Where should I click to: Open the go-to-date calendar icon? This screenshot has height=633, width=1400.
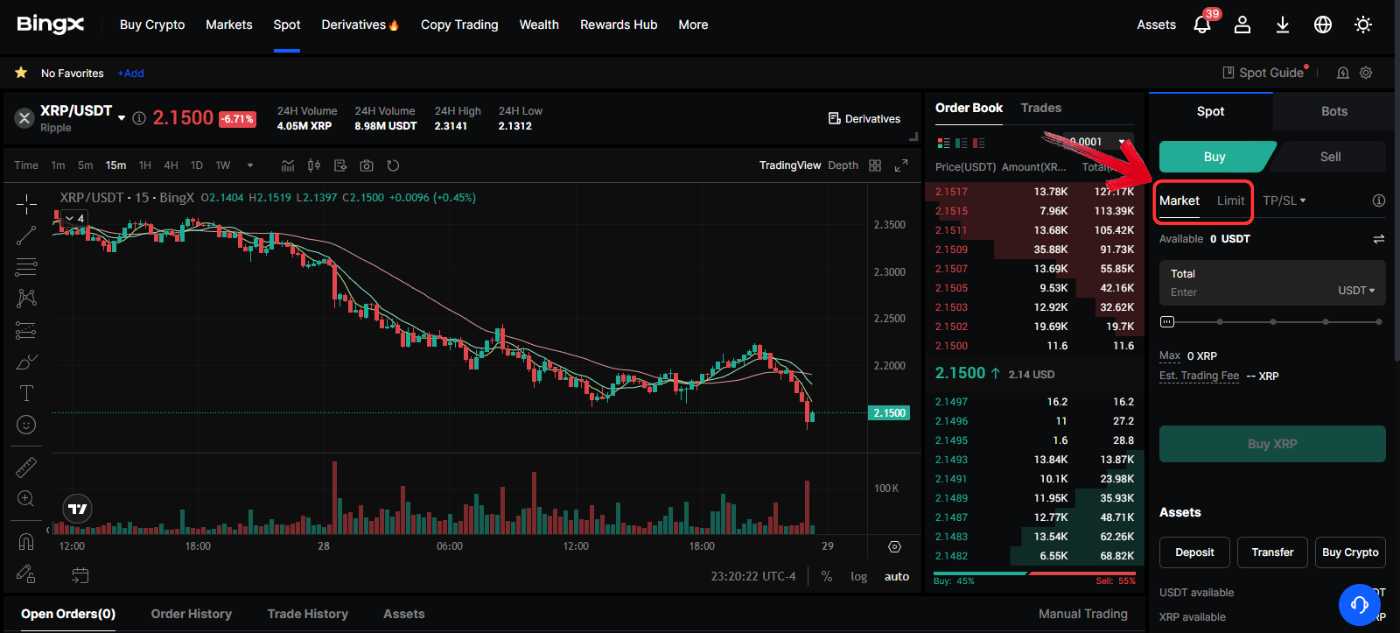[80, 575]
